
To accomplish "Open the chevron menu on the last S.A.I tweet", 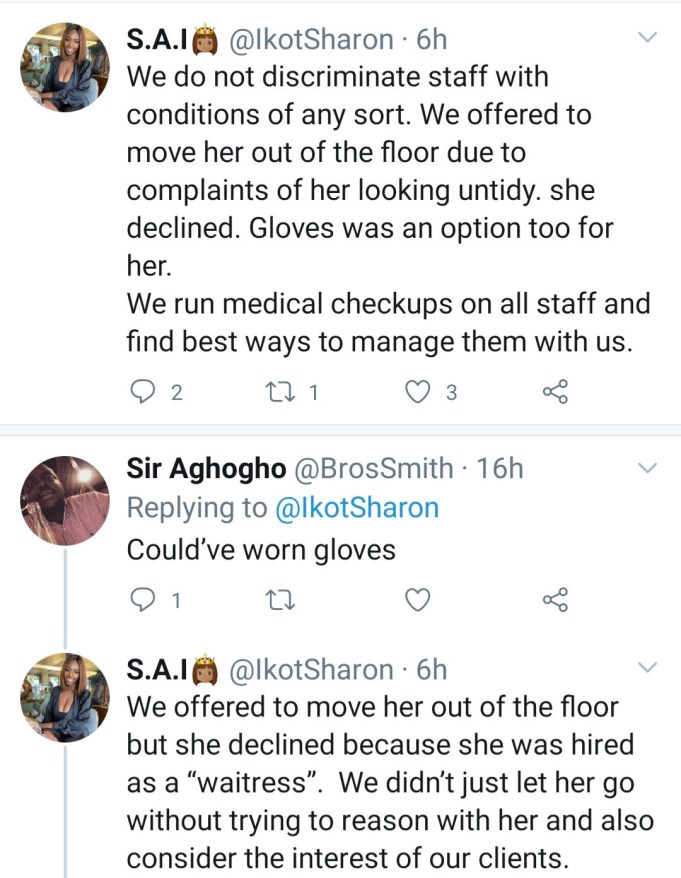I will (x=647, y=667).
